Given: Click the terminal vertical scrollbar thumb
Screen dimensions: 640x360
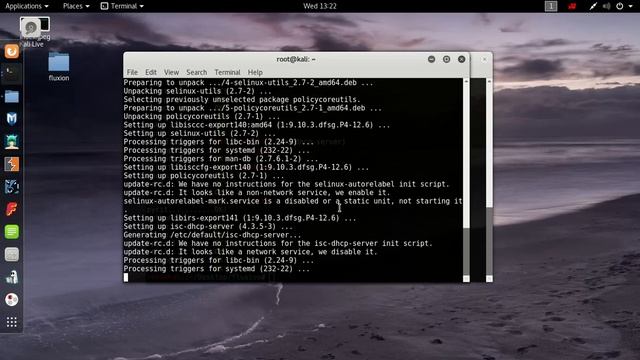Looking at the screenshot, I should [466, 251].
